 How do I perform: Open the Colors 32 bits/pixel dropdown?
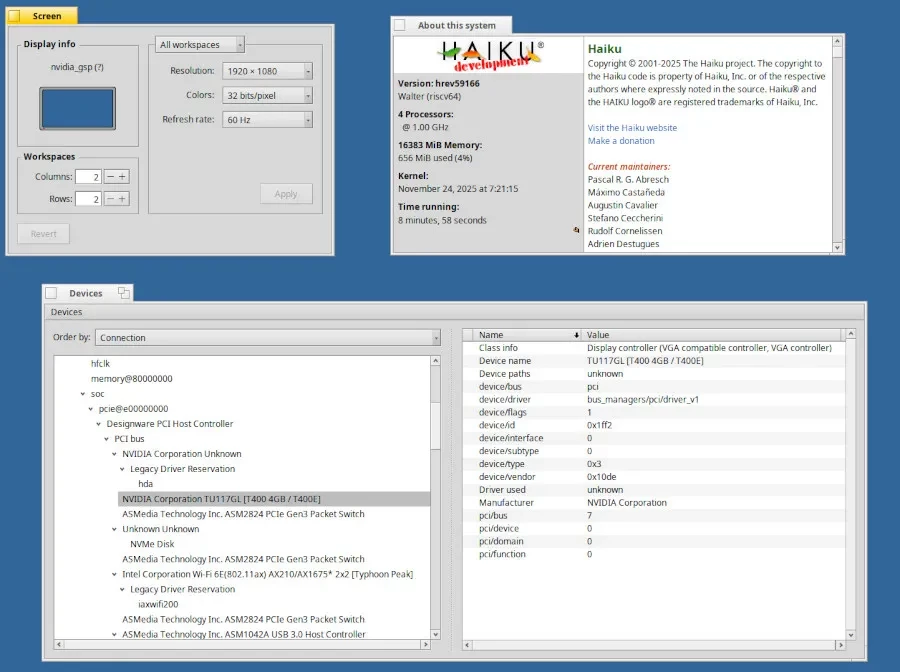[268, 96]
